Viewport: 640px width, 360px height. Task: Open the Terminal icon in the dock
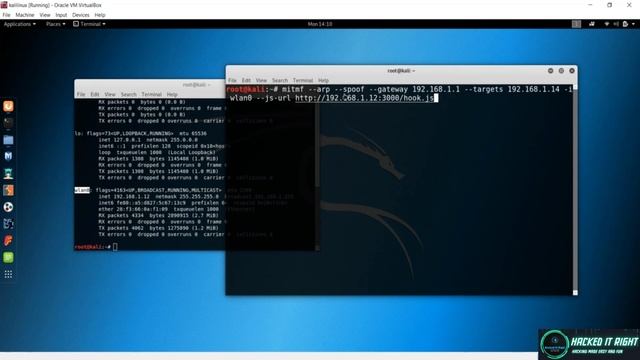point(8,123)
